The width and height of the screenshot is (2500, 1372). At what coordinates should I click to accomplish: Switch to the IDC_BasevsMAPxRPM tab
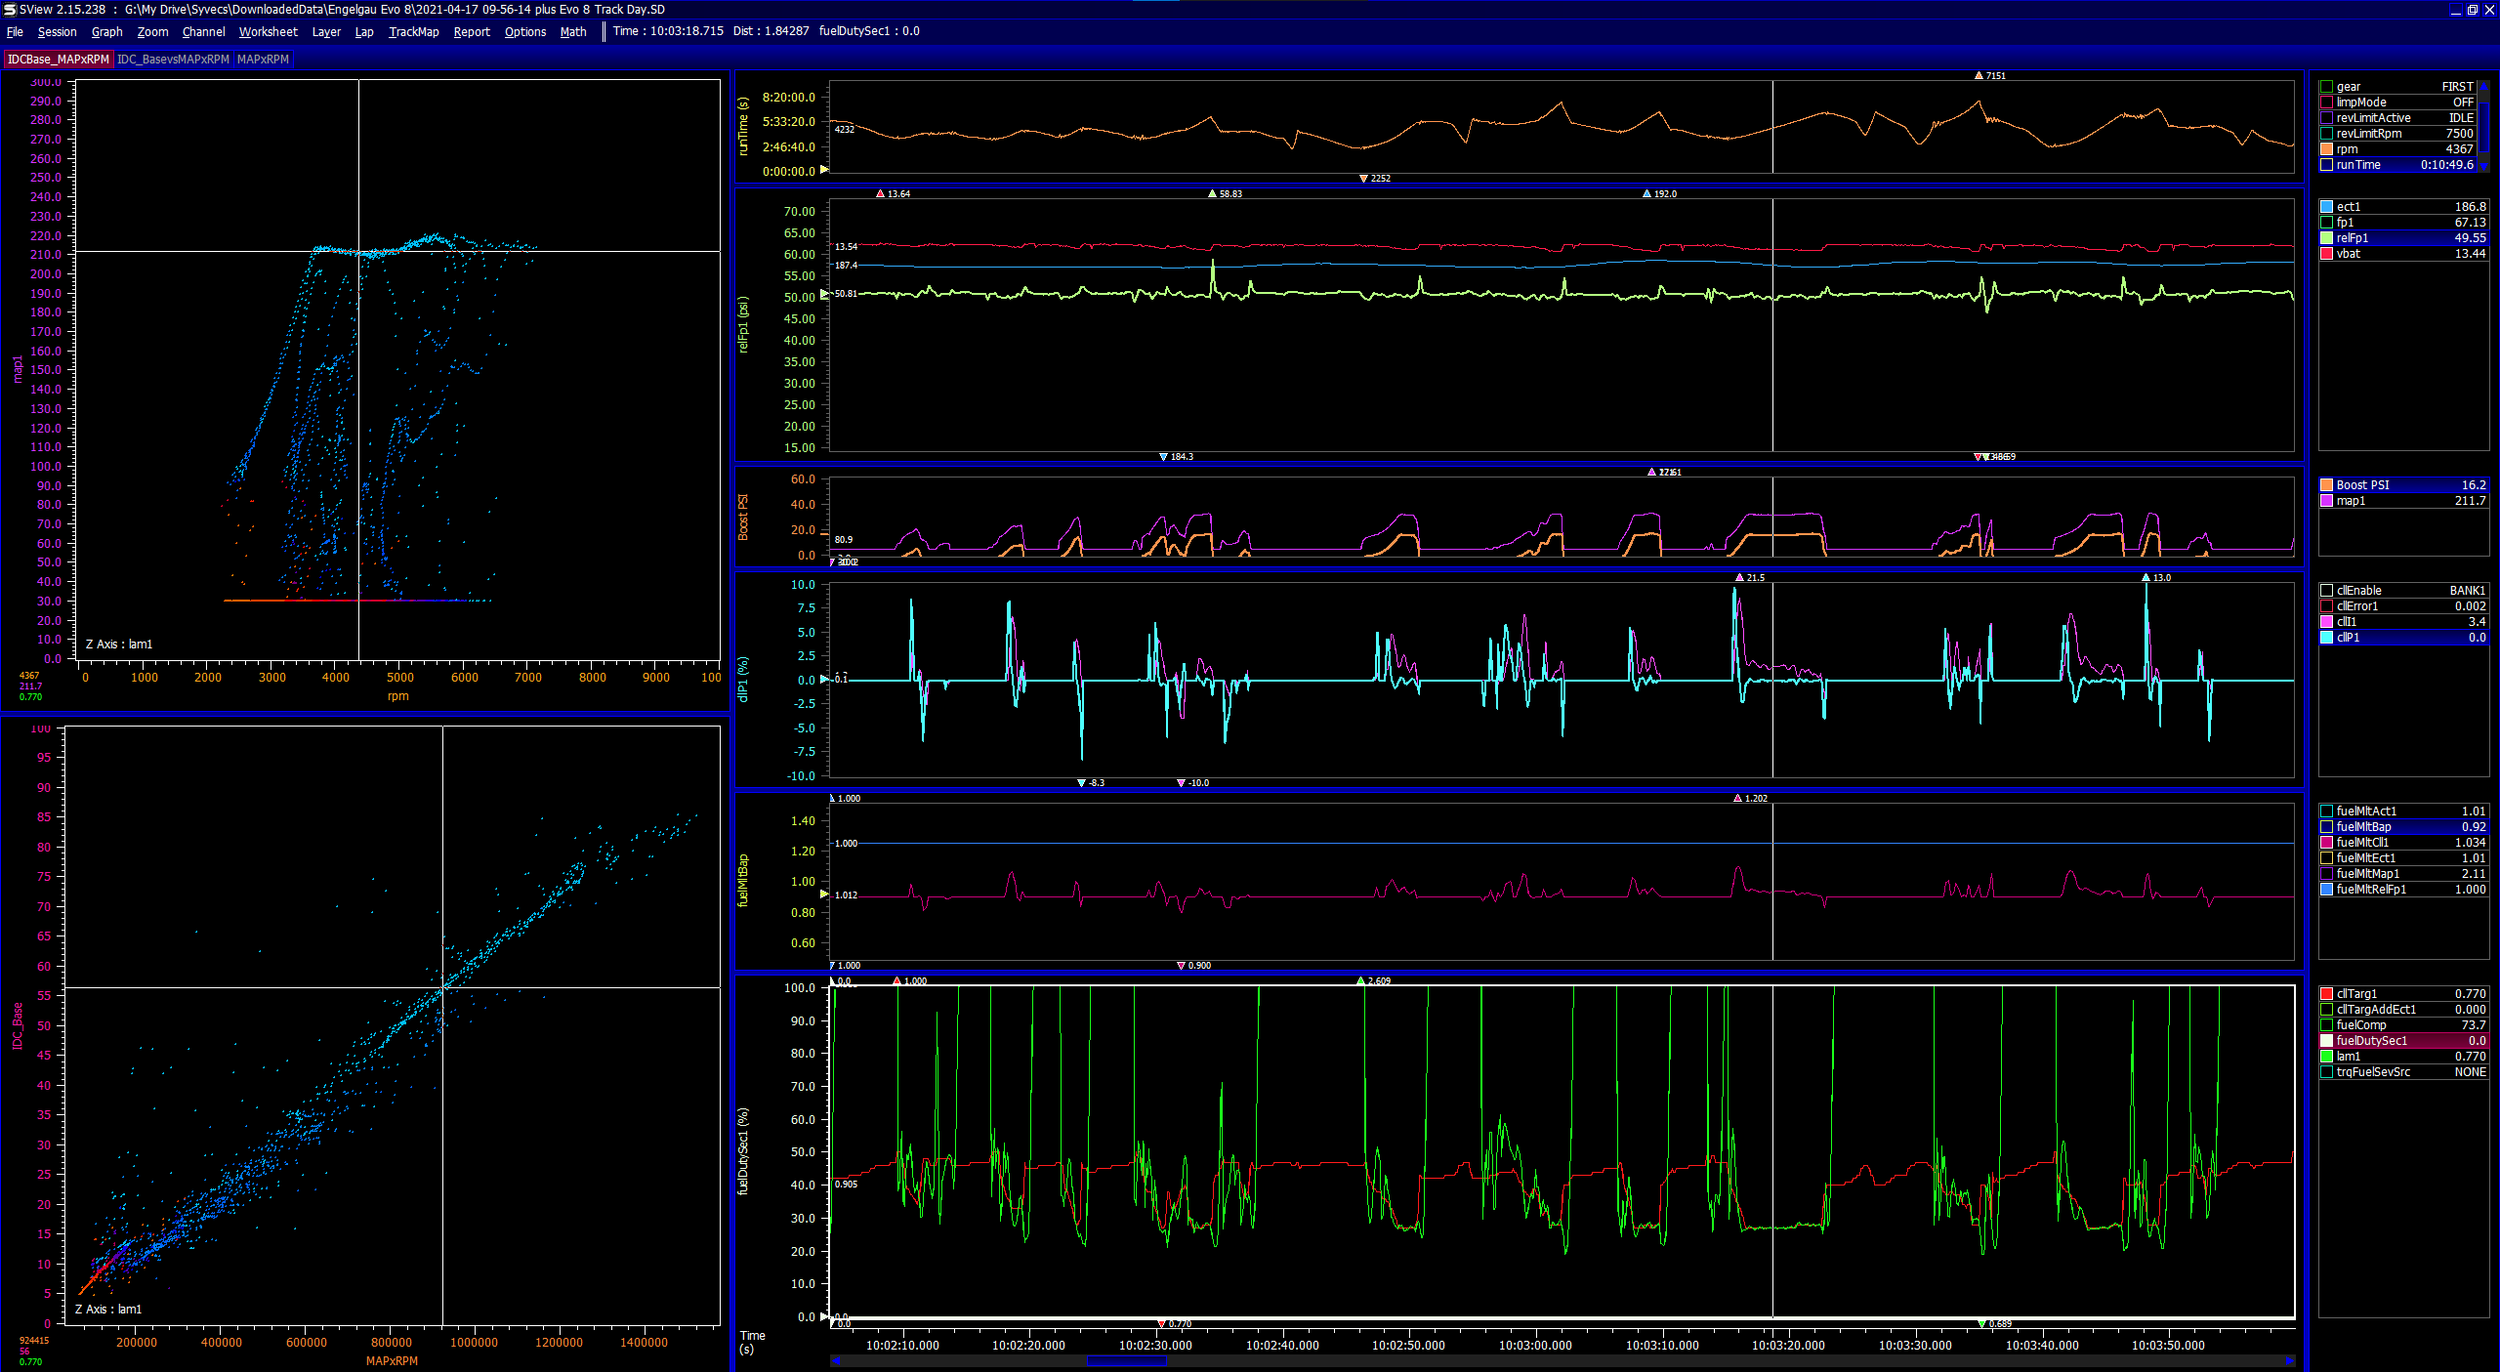172,59
